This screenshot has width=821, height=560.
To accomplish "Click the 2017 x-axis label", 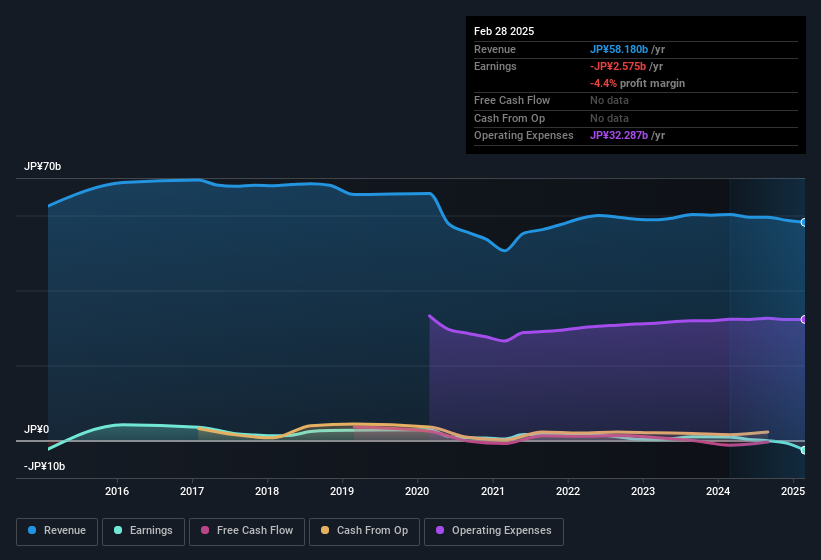I will [192, 491].
